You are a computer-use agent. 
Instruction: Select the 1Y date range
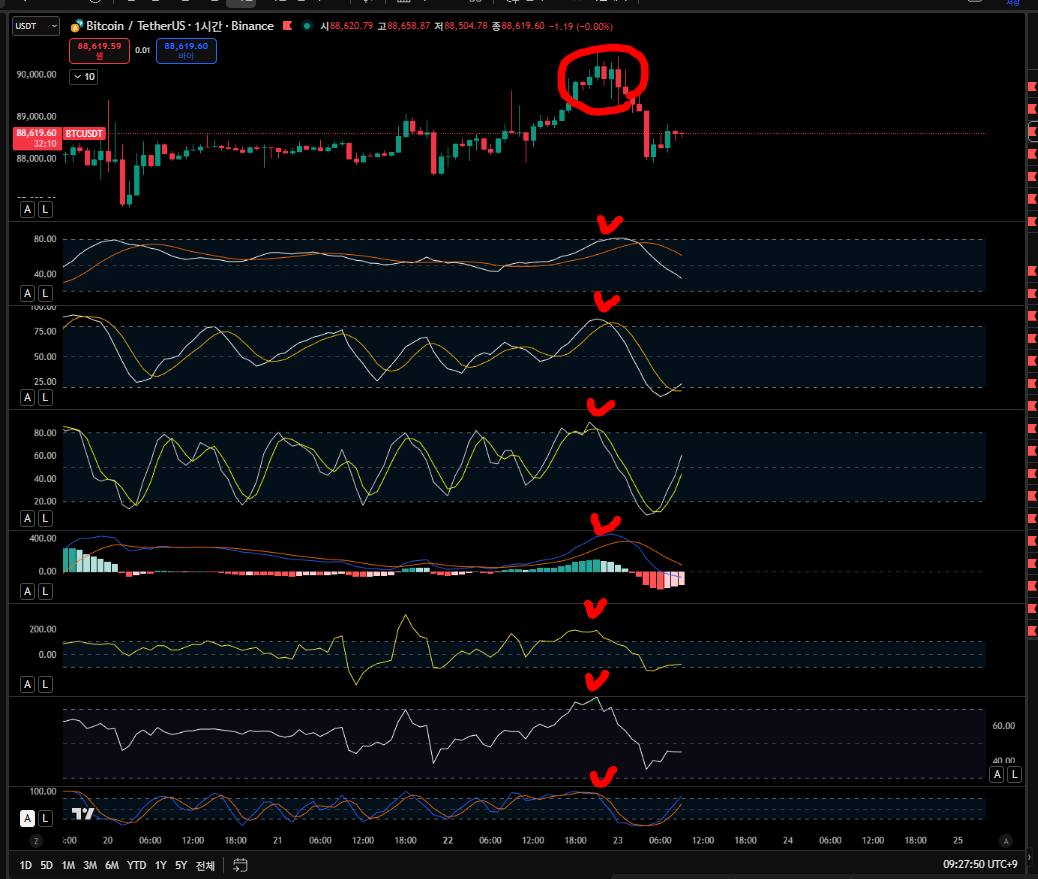pyautogui.click(x=161, y=865)
